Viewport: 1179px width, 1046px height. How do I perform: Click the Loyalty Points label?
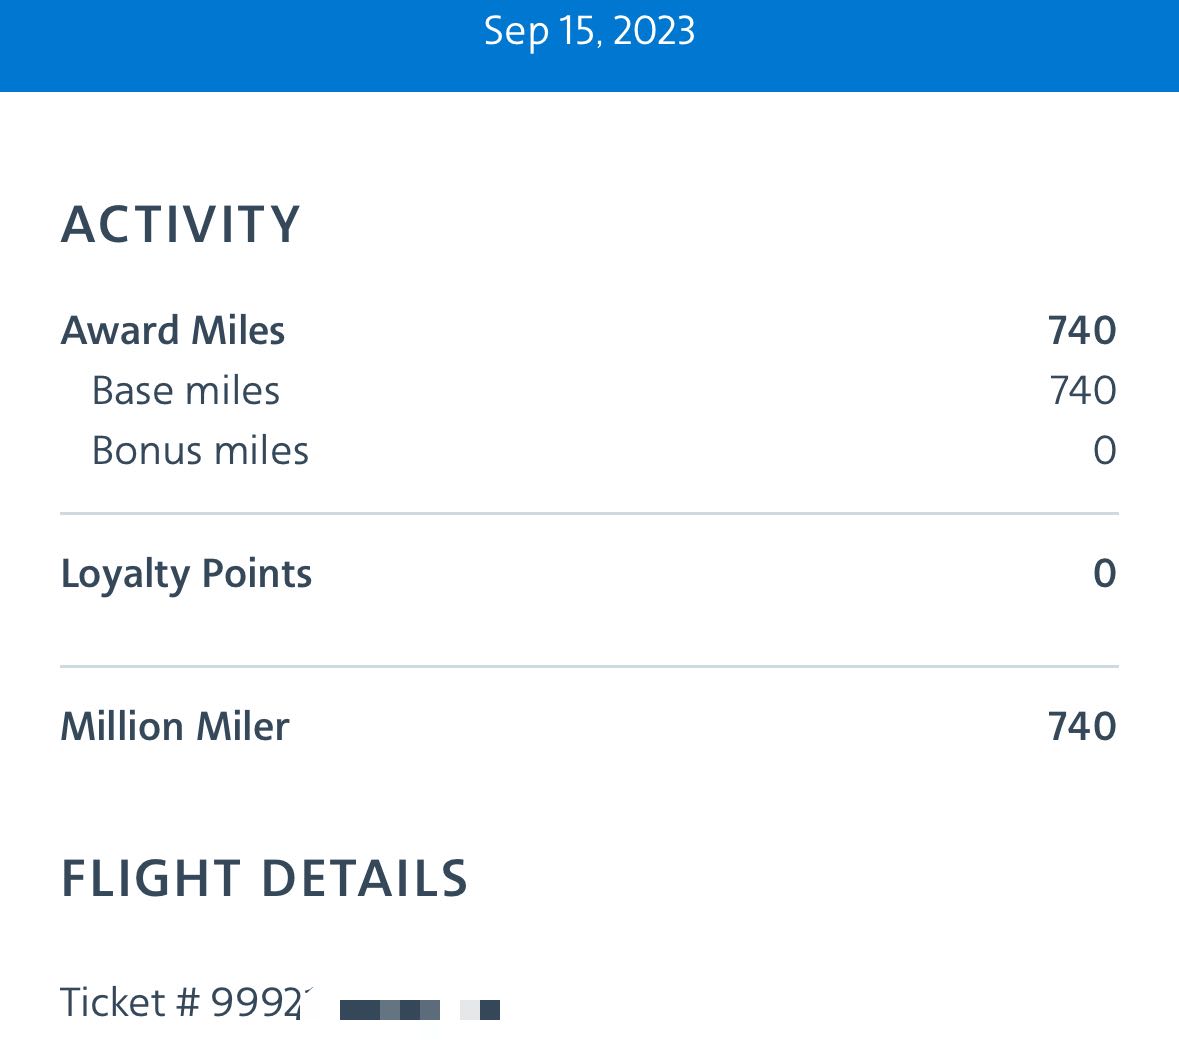(186, 574)
